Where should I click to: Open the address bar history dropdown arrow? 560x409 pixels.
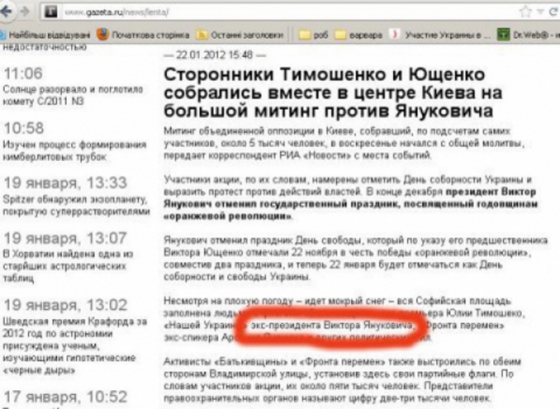tap(540, 12)
